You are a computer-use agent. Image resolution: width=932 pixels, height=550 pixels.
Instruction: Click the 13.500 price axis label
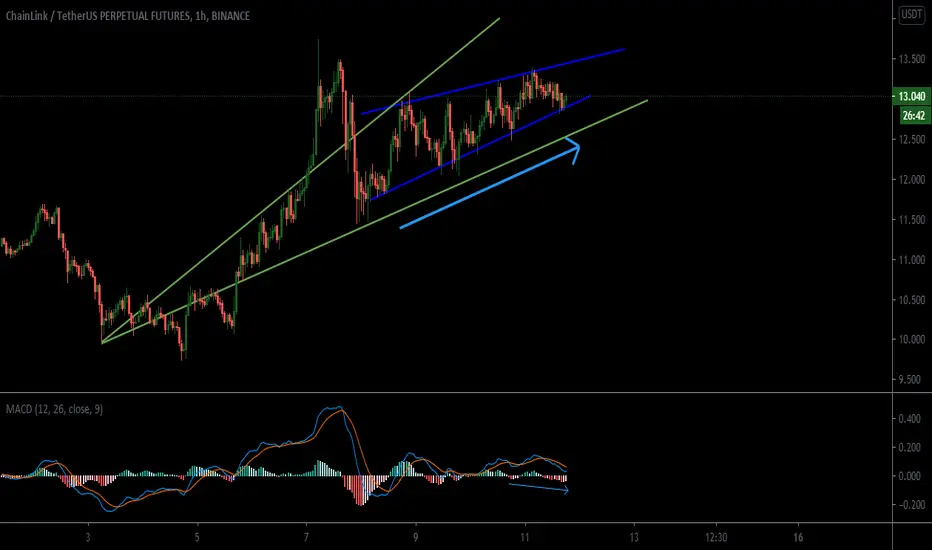pos(911,59)
